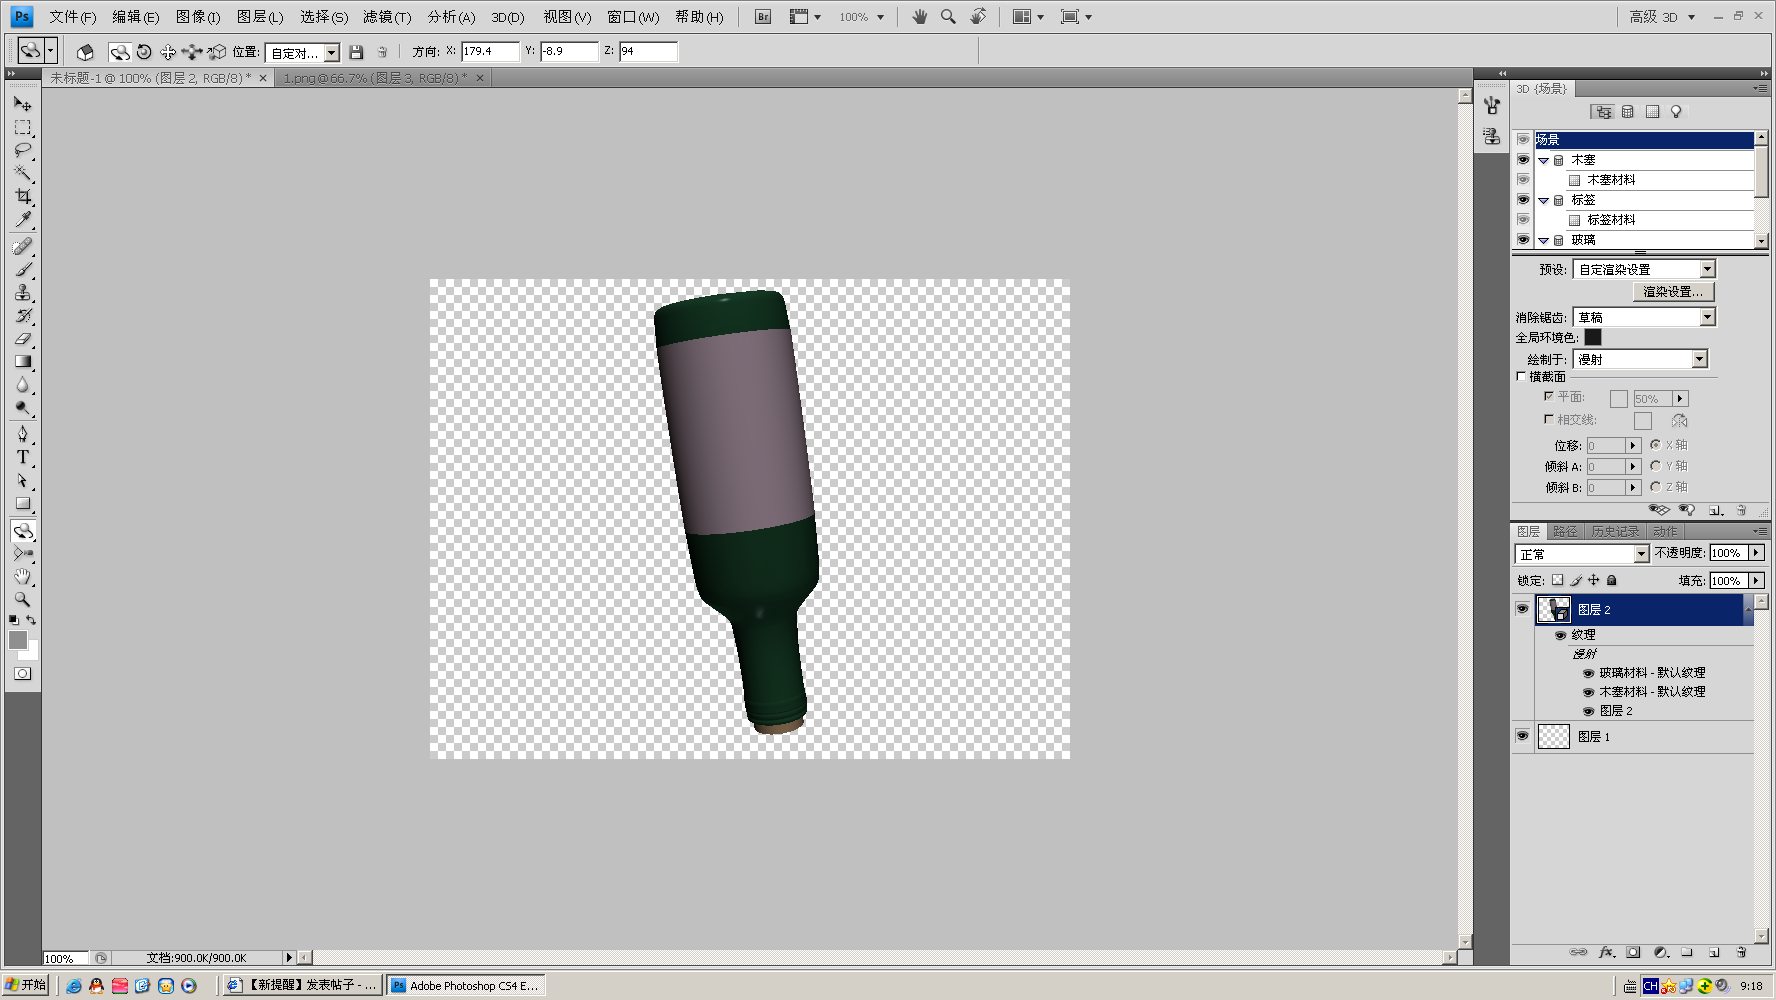Switch to the 发表帖子 browser taskbar window
This screenshot has width=1776, height=1000.
click(302, 985)
